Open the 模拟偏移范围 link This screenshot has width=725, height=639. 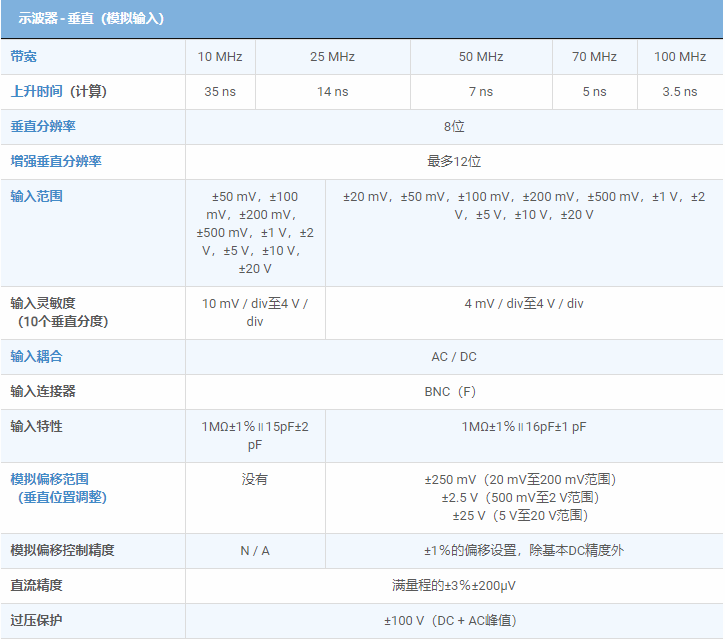pyautogui.click(x=50, y=480)
